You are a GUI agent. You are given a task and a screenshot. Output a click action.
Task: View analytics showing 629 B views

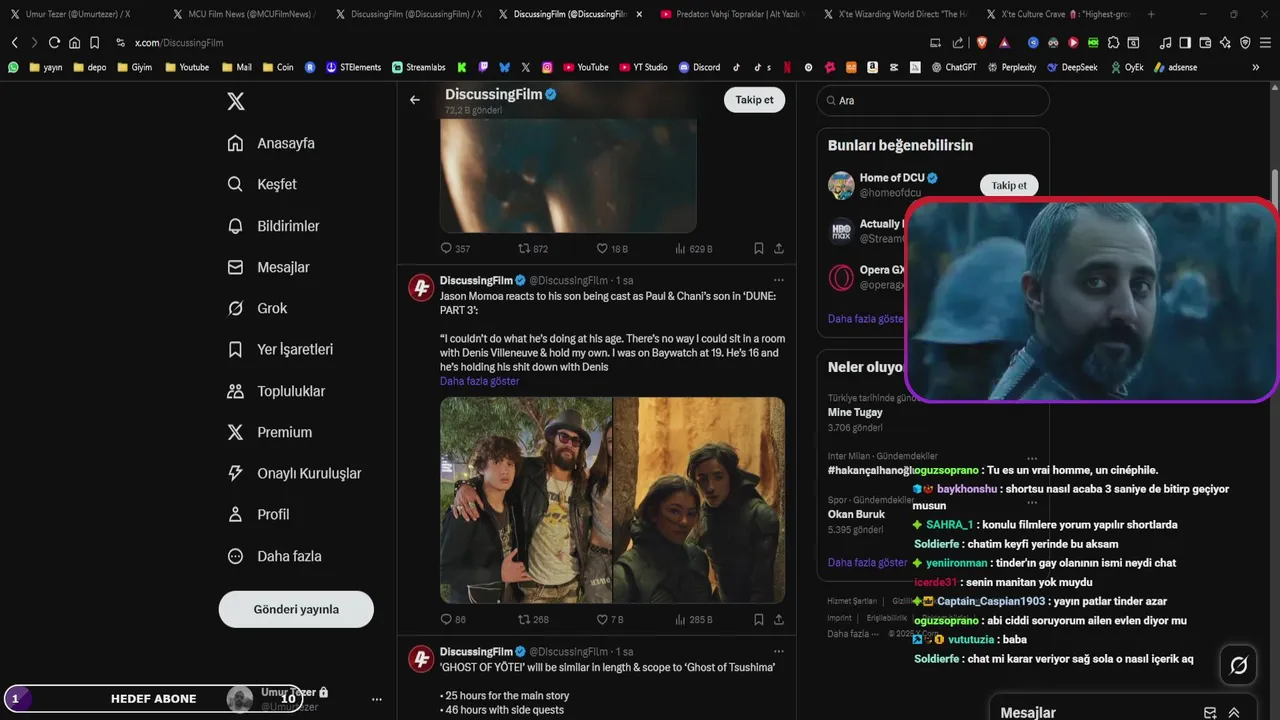coord(693,248)
